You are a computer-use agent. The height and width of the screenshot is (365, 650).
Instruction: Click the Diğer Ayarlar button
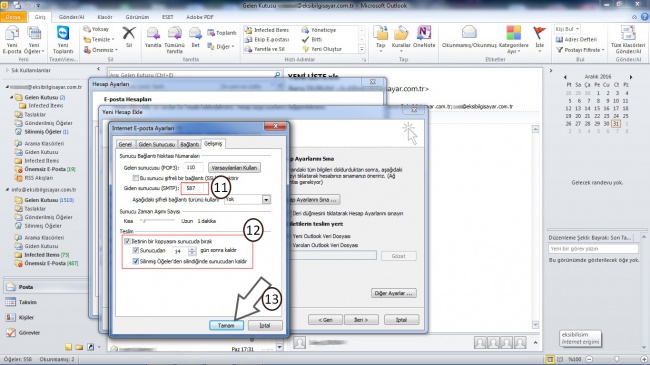point(393,293)
